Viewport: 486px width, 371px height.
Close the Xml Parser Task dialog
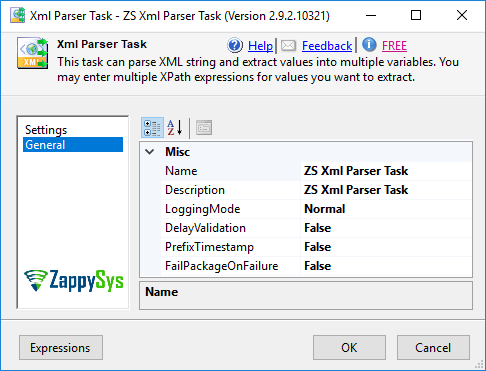pos(462,15)
